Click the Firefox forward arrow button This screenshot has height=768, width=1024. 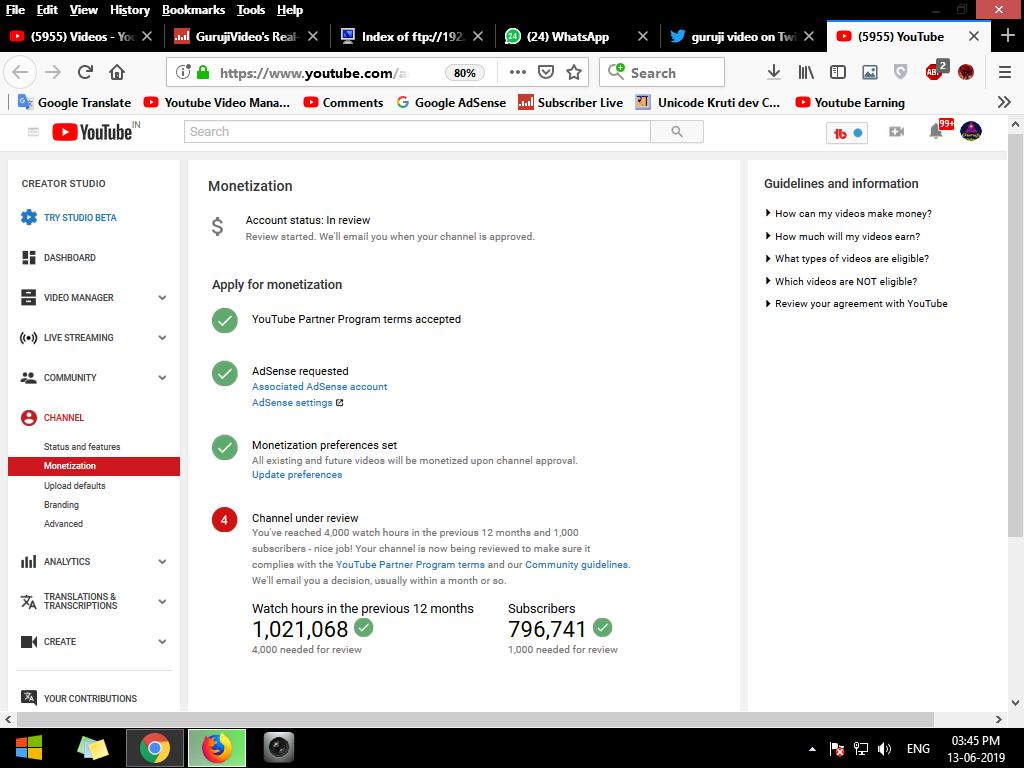coord(53,72)
